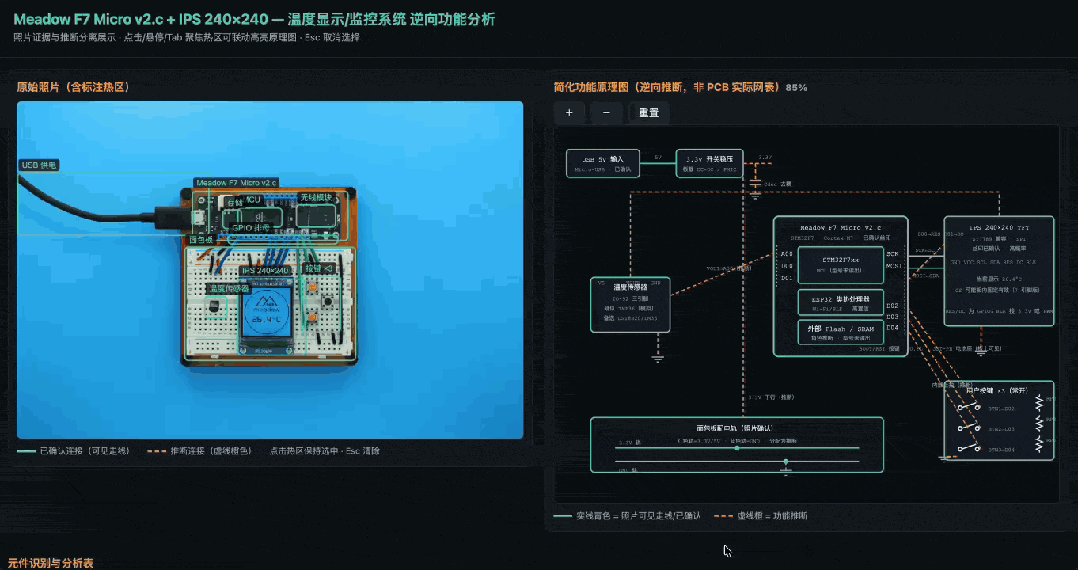
Task: Select the Meadow F7 Micro v2.c photo hotspot label
Action: 236,182
